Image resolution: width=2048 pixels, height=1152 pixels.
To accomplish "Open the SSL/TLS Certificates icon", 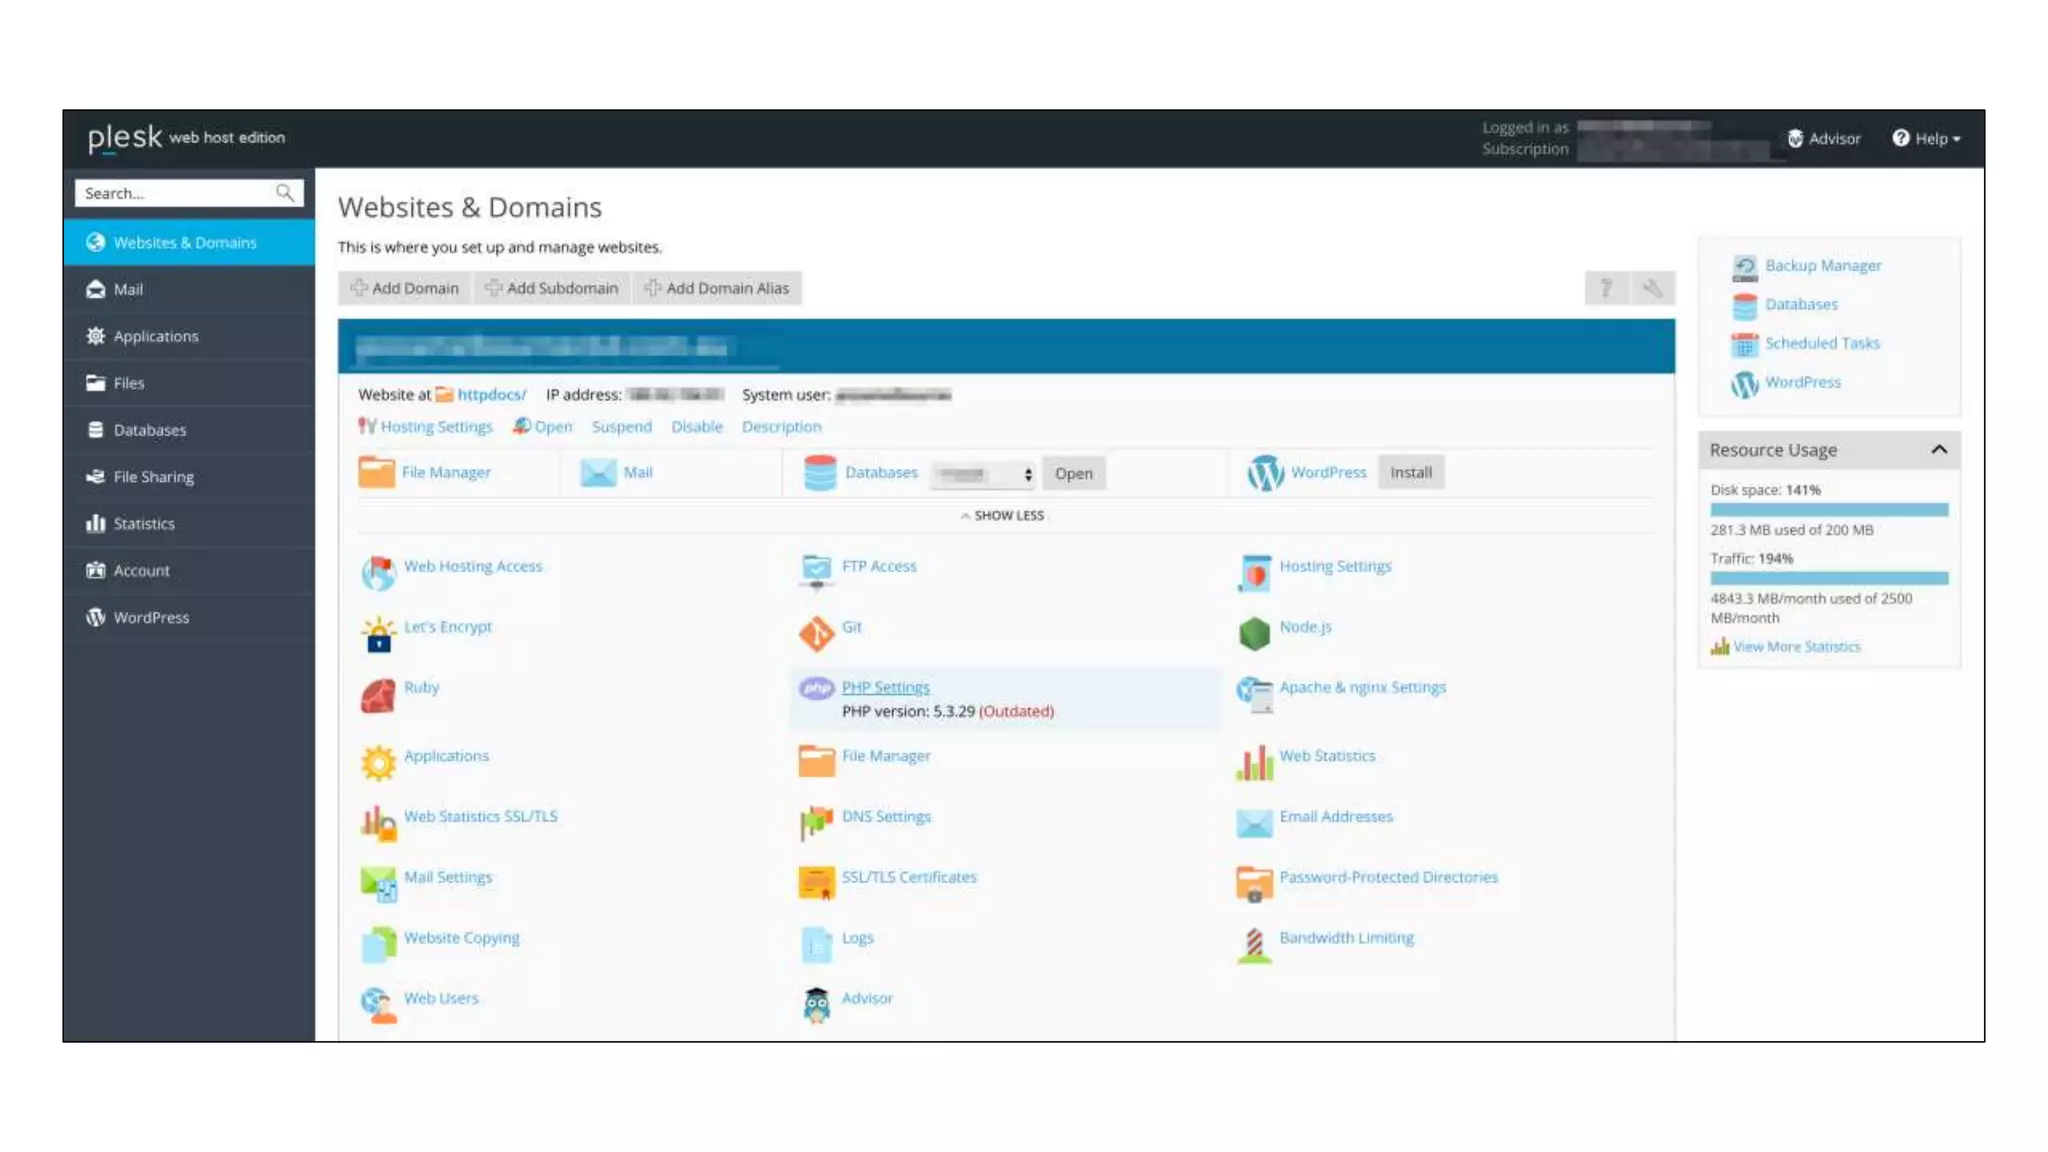I will (x=816, y=883).
